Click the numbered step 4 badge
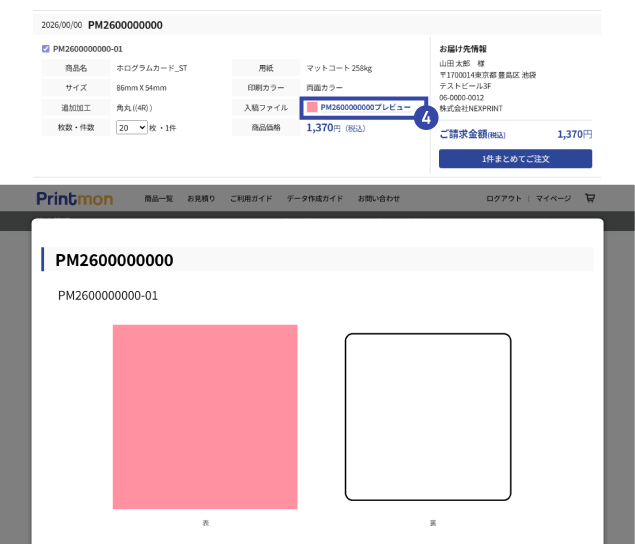Viewport: 635px width, 544px height. [x=426, y=117]
